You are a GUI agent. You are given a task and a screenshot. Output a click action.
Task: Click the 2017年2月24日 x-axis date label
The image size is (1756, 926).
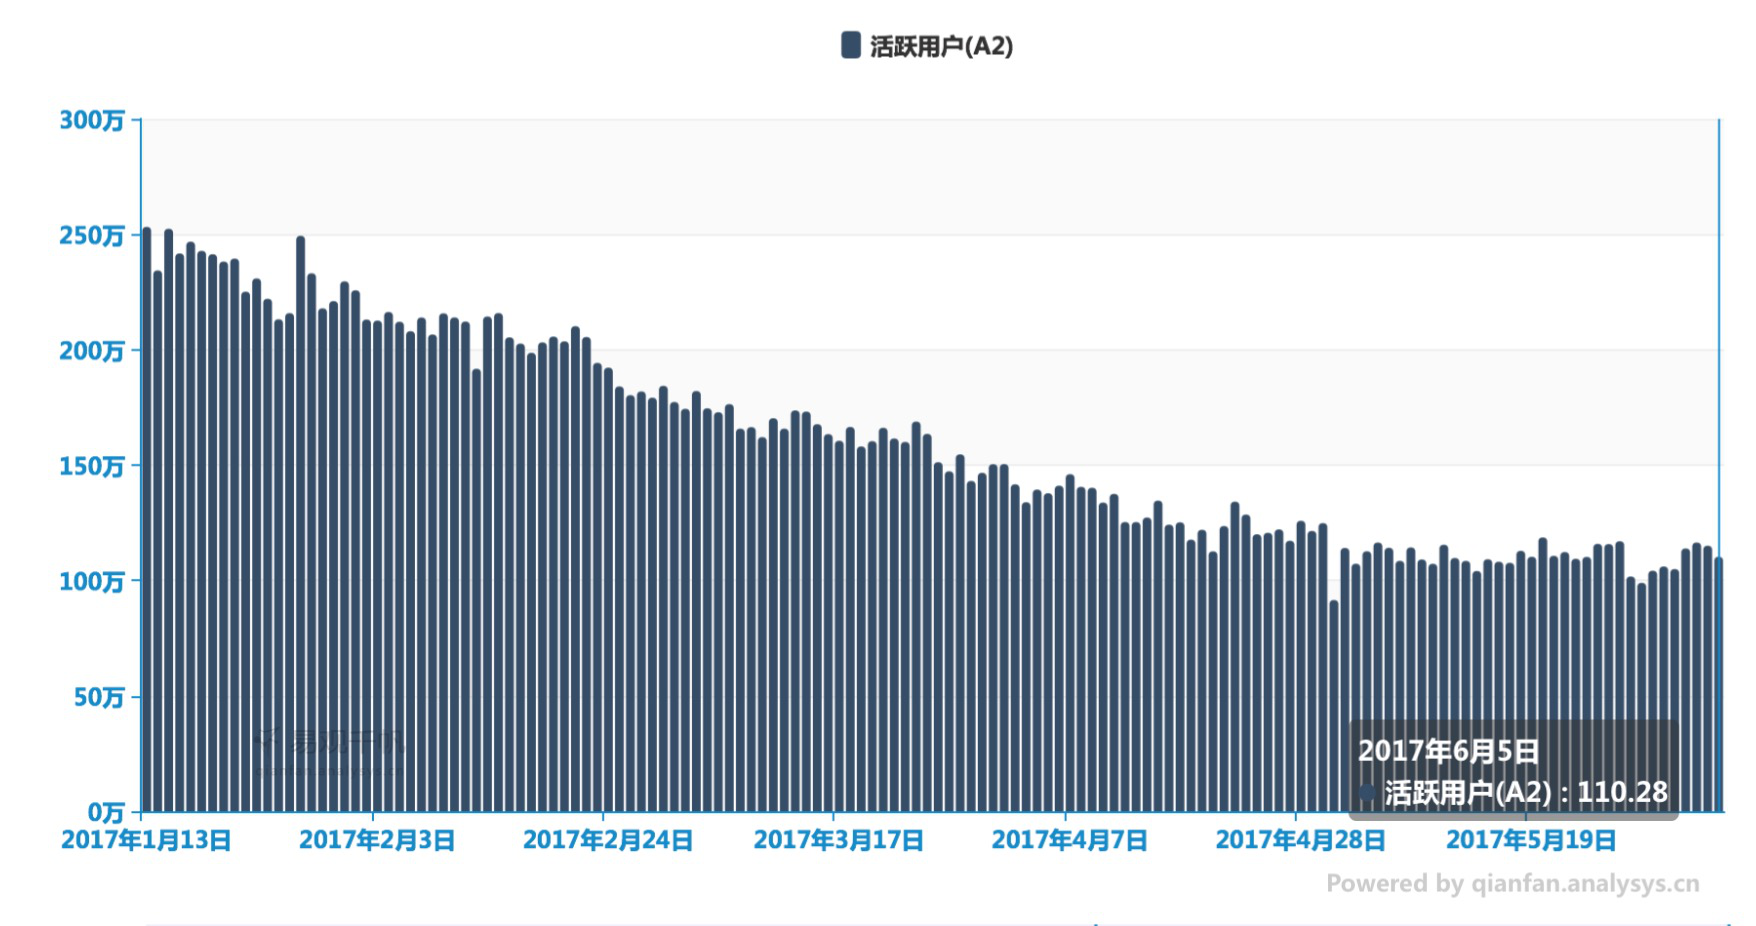click(x=608, y=840)
